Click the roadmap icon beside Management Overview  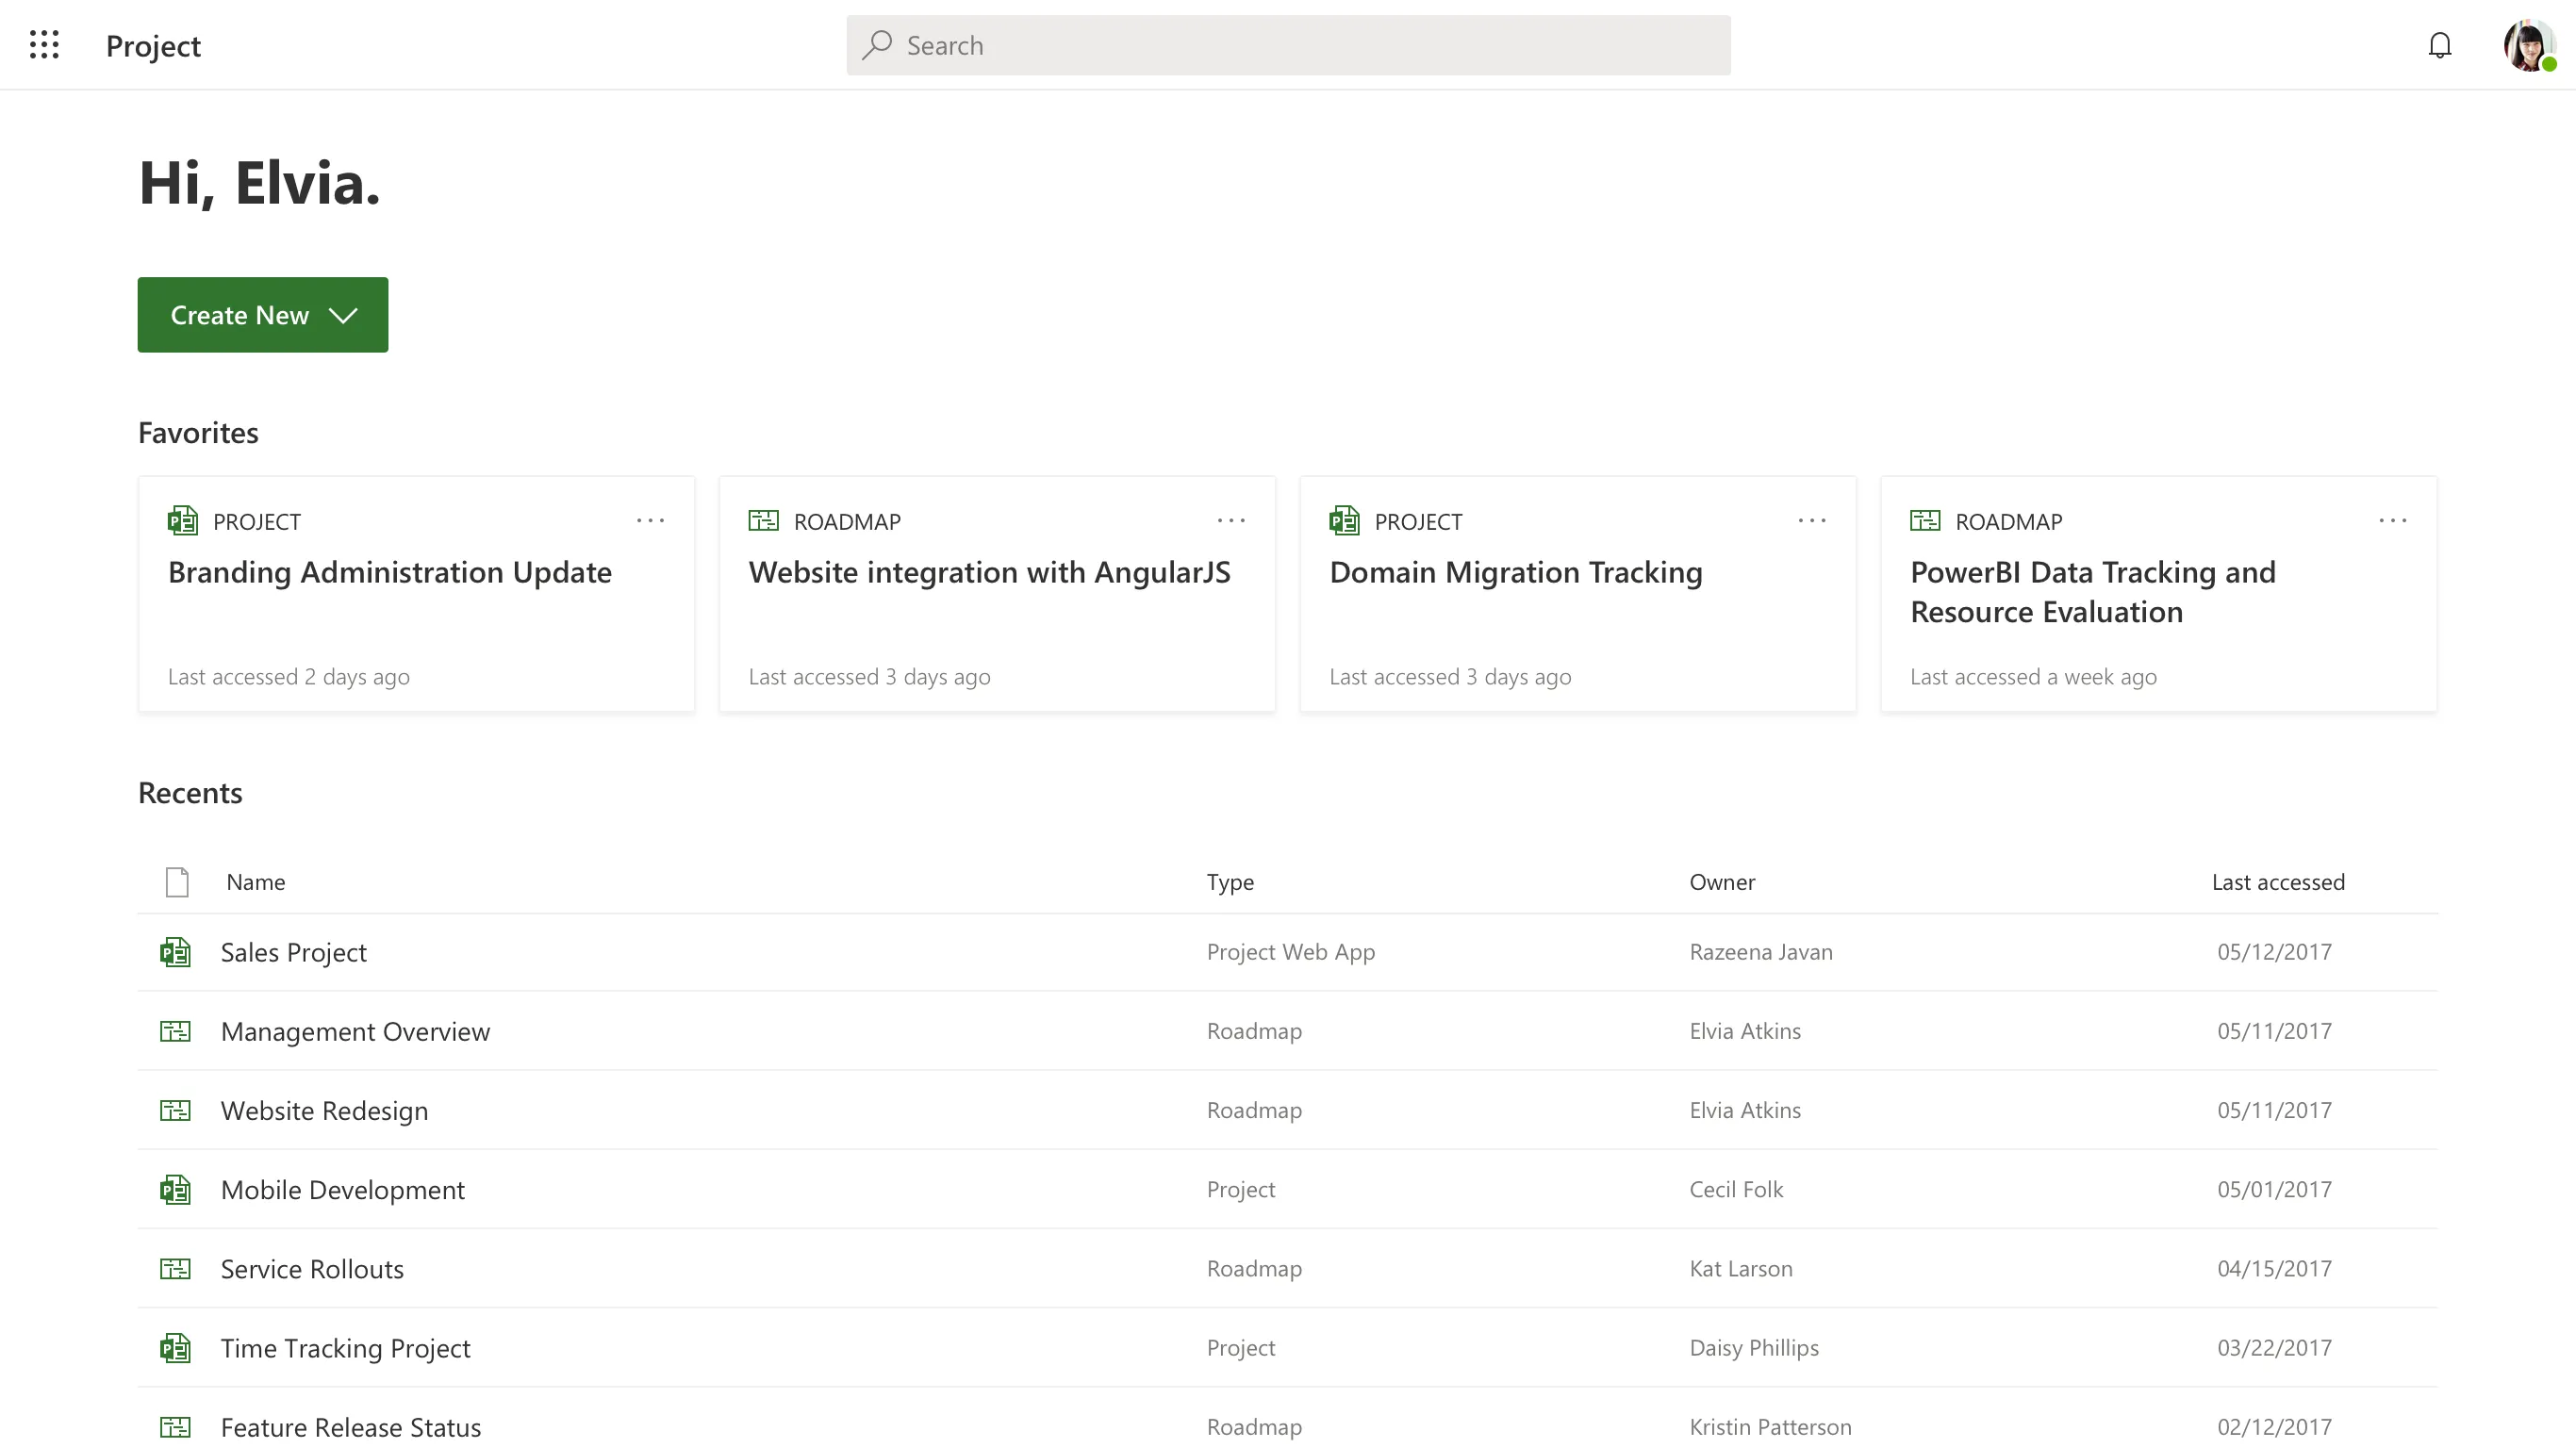(x=175, y=1031)
